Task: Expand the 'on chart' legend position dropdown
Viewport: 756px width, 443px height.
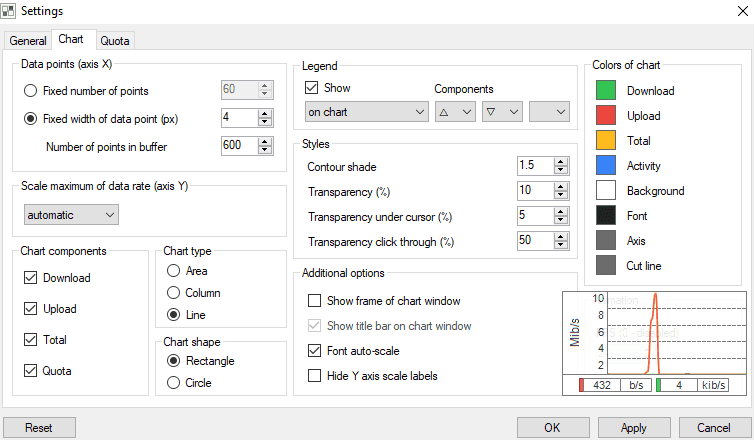Action: [x=366, y=112]
